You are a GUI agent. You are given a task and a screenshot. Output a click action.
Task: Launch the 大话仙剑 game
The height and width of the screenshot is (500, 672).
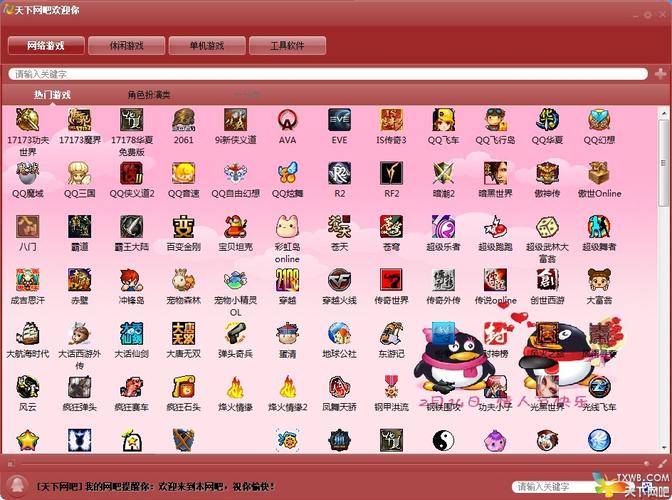click(x=132, y=334)
